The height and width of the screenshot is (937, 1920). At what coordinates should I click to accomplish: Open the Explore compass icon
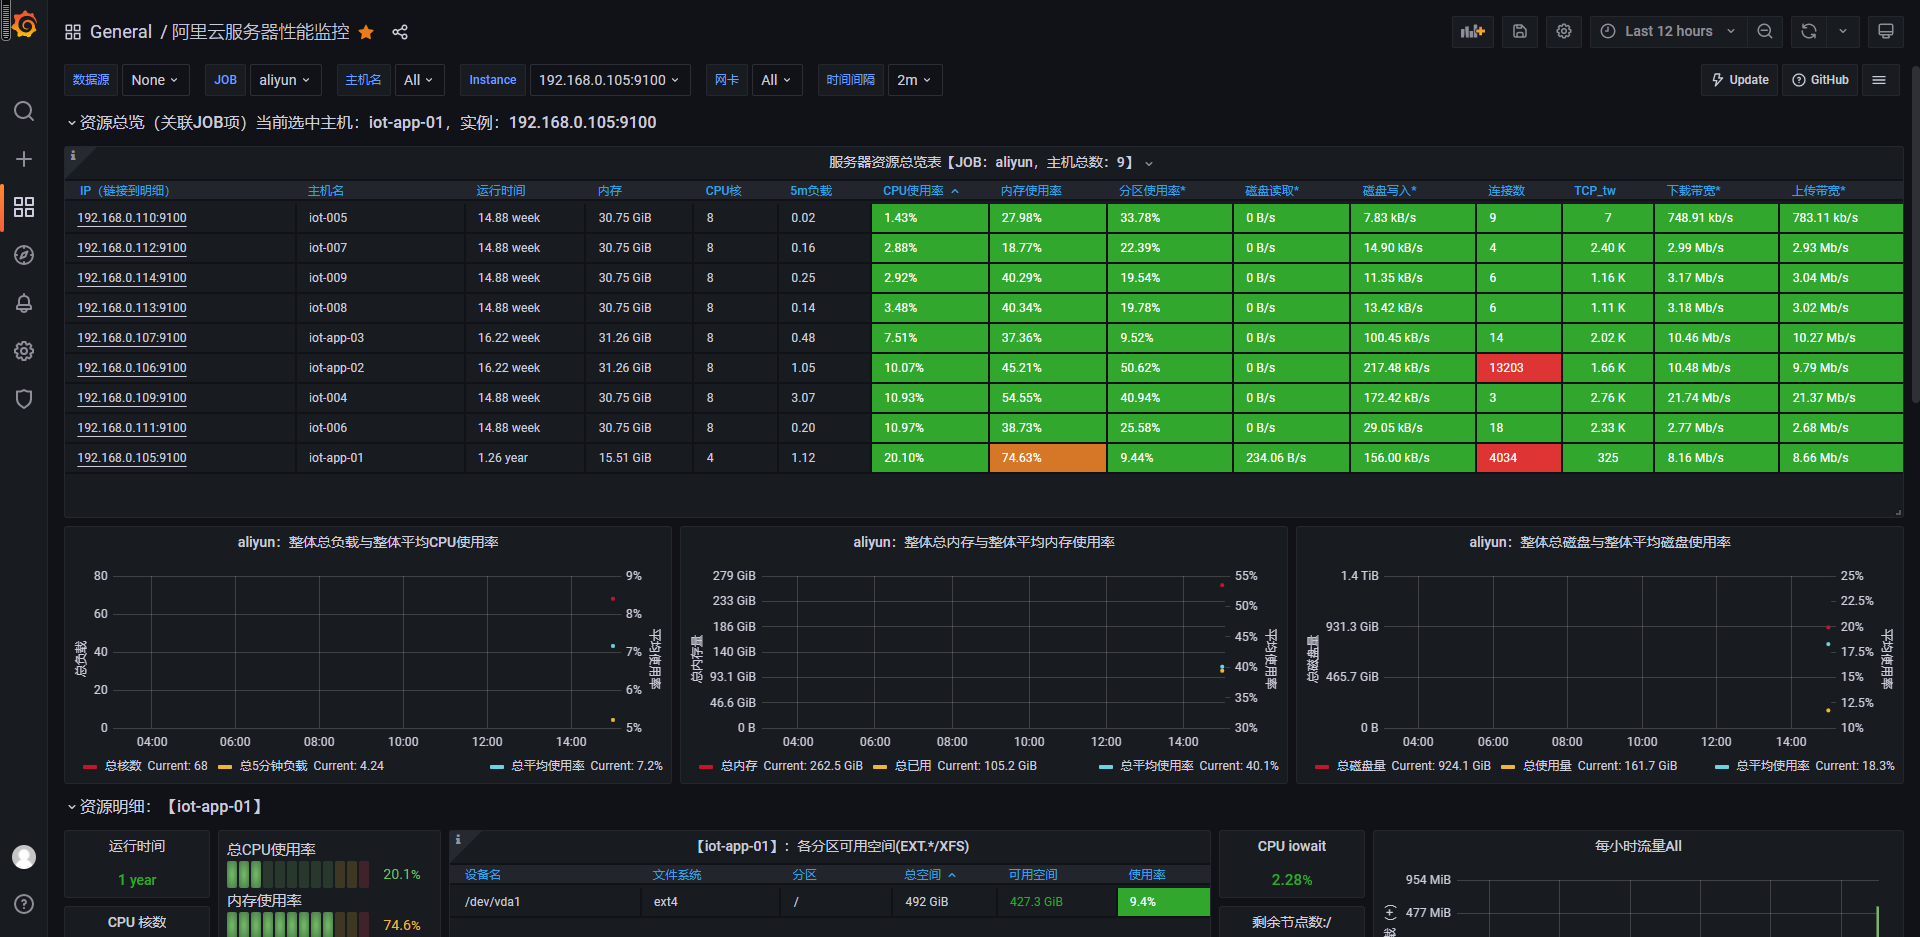click(24, 255)
